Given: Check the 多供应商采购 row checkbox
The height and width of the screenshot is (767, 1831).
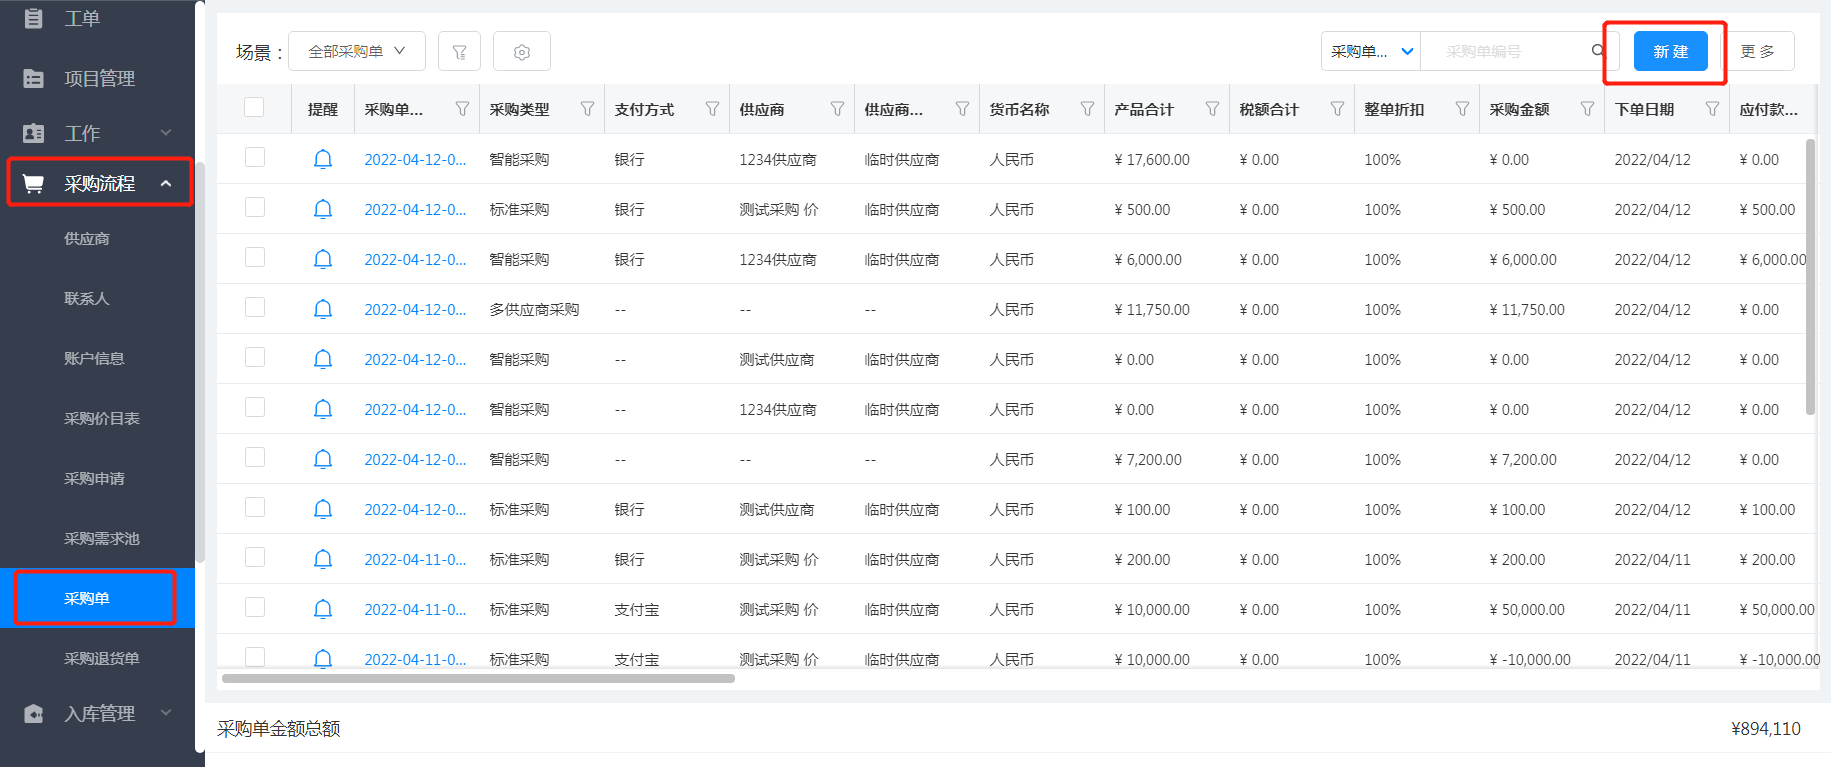Looking at the screenshot, I should coord(255,307).
